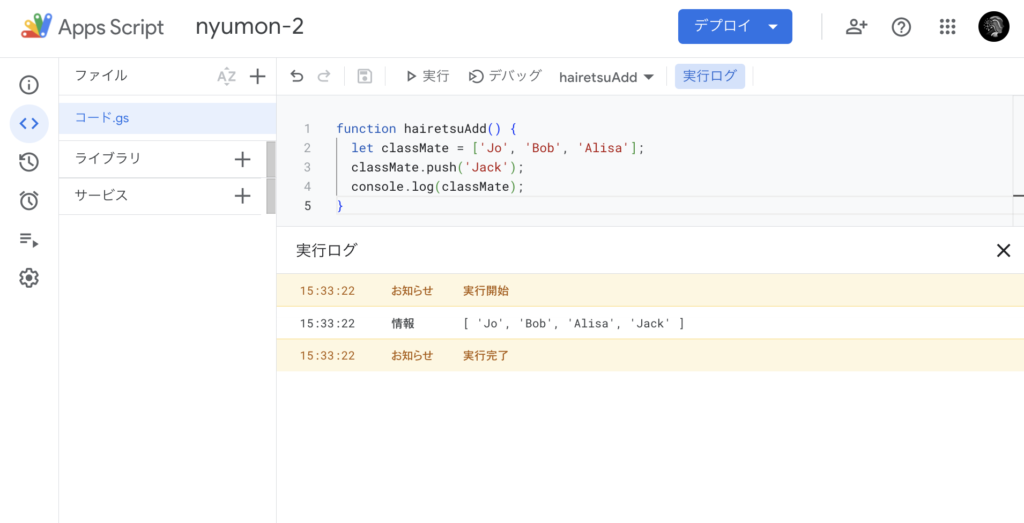The image size is (1024, 523).
Task: Add a service with the plus button
Action: coord(242,196)
